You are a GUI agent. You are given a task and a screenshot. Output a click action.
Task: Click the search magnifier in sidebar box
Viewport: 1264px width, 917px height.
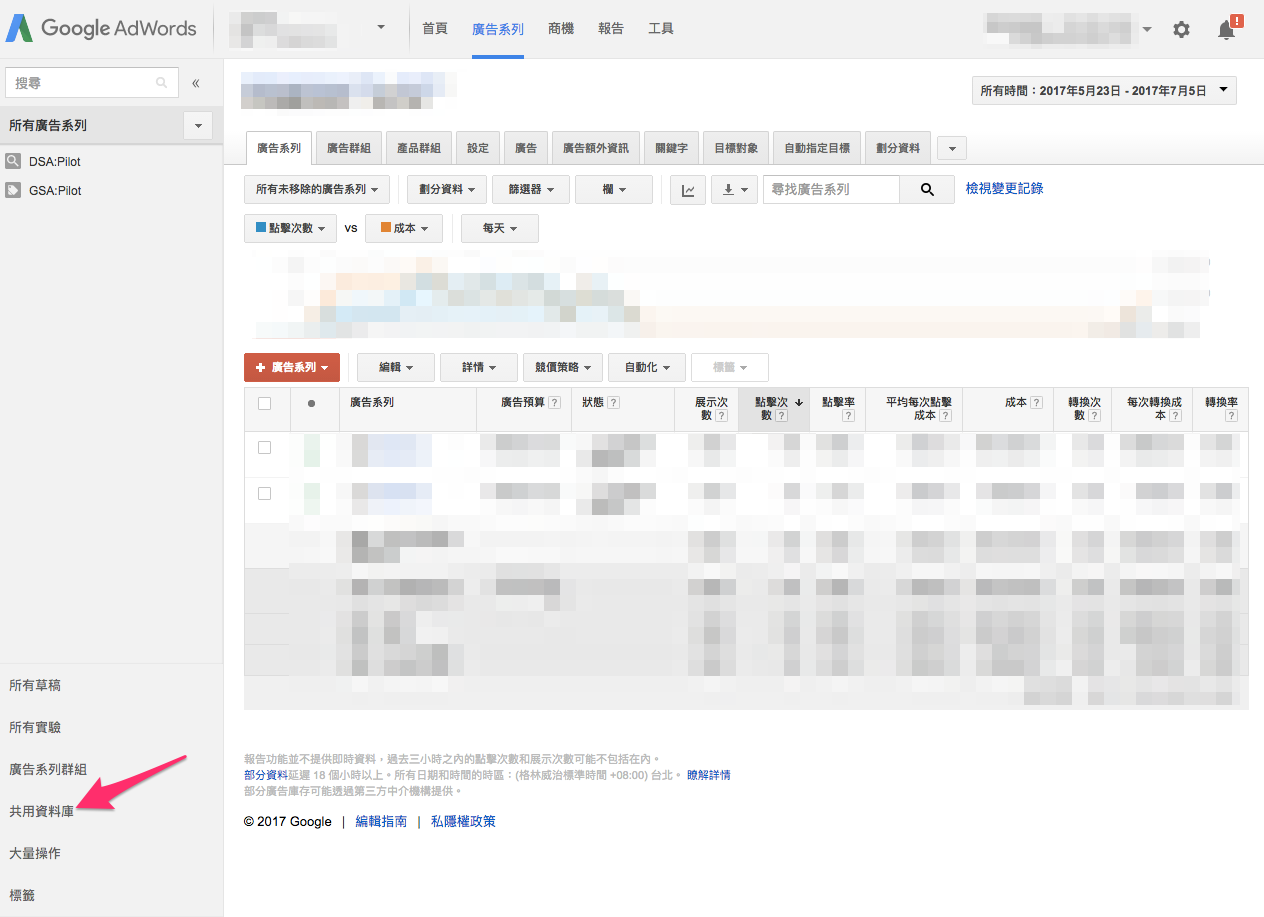coord(162,83)
